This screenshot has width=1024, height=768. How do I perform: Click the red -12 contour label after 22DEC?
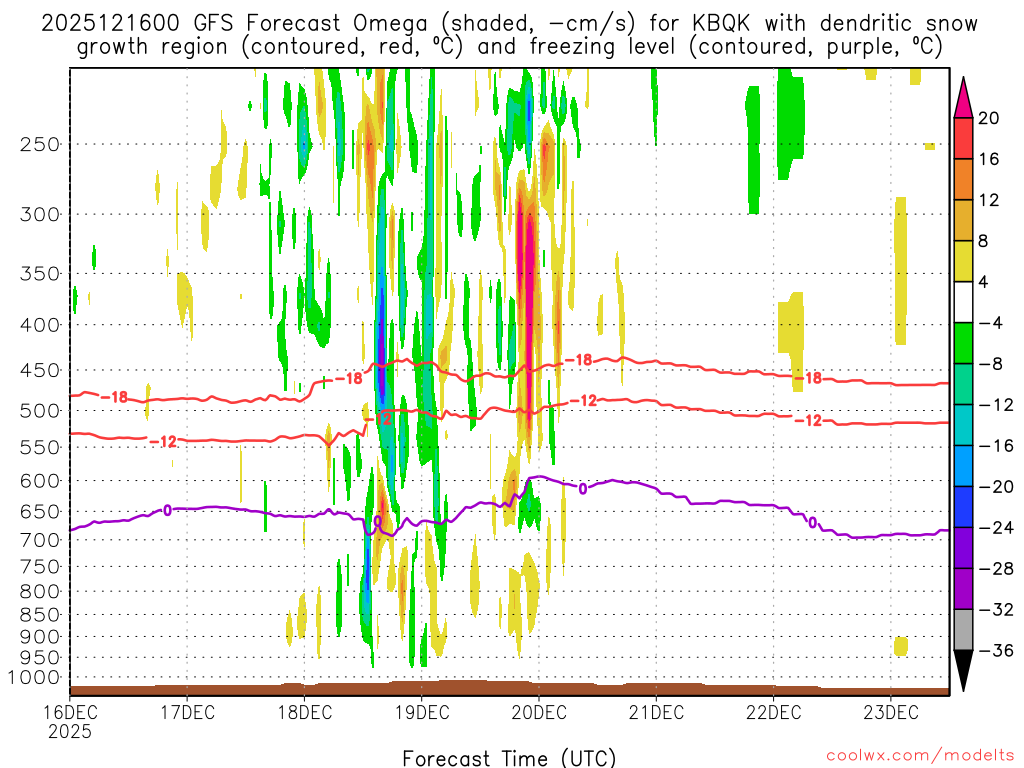(x=808, y=421)
